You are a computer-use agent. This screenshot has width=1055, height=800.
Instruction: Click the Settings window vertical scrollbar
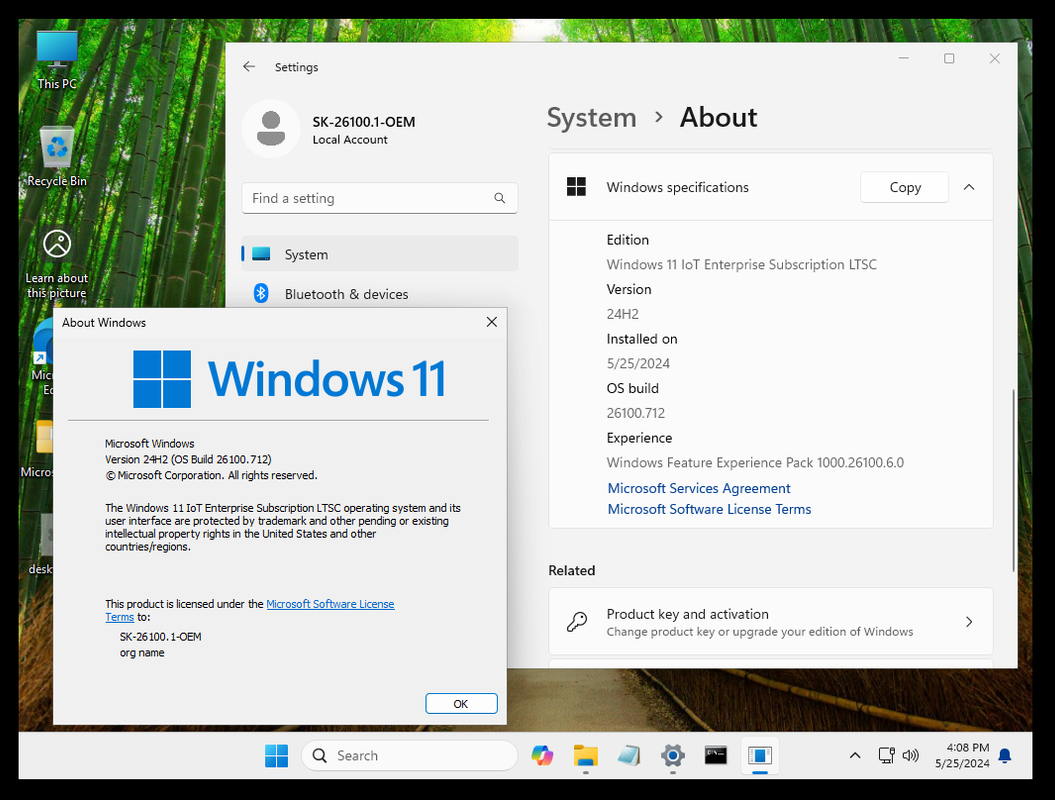pyautogui.click(x=1013, y=480)
